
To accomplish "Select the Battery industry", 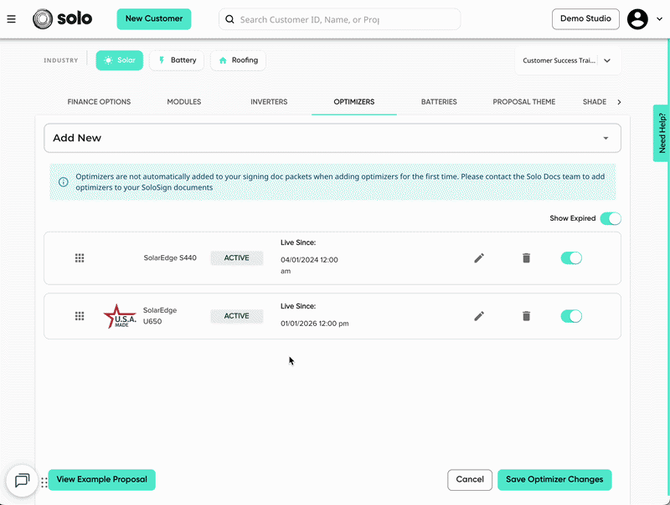I will coord(177,60).
